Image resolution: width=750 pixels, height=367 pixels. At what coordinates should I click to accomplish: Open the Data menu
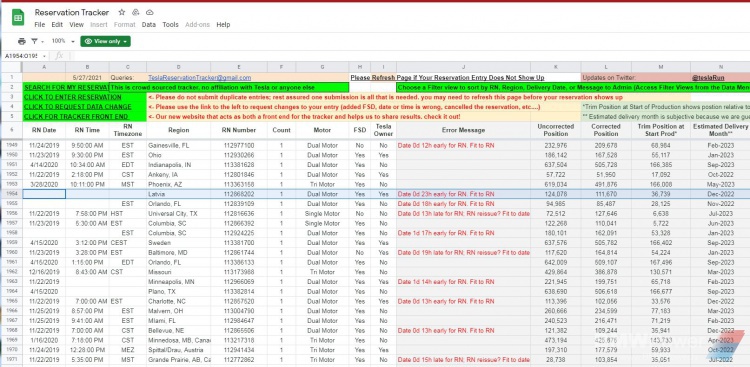tap(149, 24)
